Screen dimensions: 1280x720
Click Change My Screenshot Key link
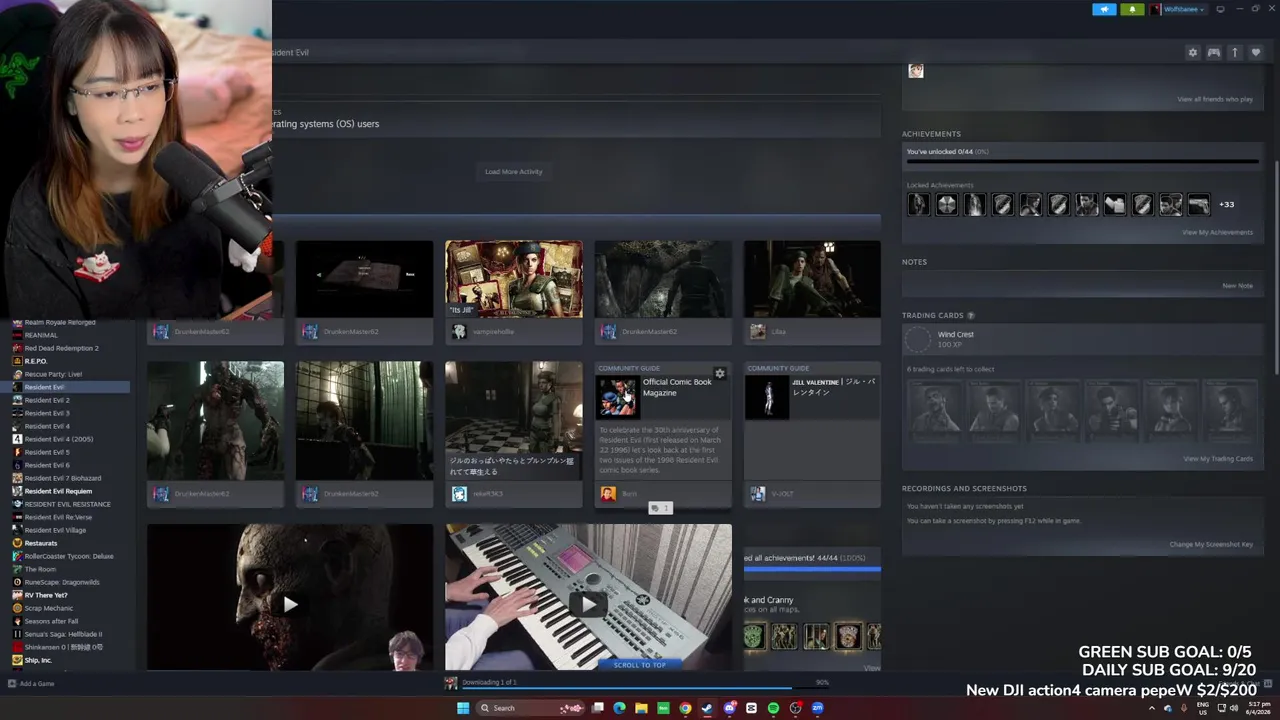(x=1211, y=544)
